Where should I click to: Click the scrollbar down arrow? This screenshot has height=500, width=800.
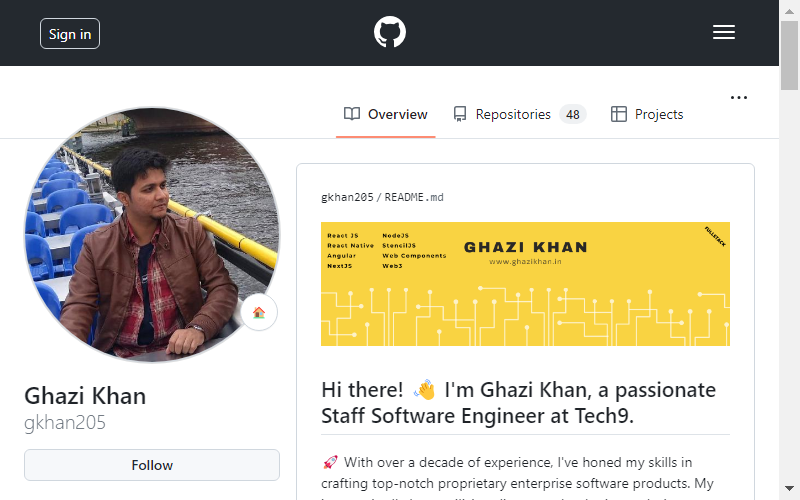(x=789, y=488)
